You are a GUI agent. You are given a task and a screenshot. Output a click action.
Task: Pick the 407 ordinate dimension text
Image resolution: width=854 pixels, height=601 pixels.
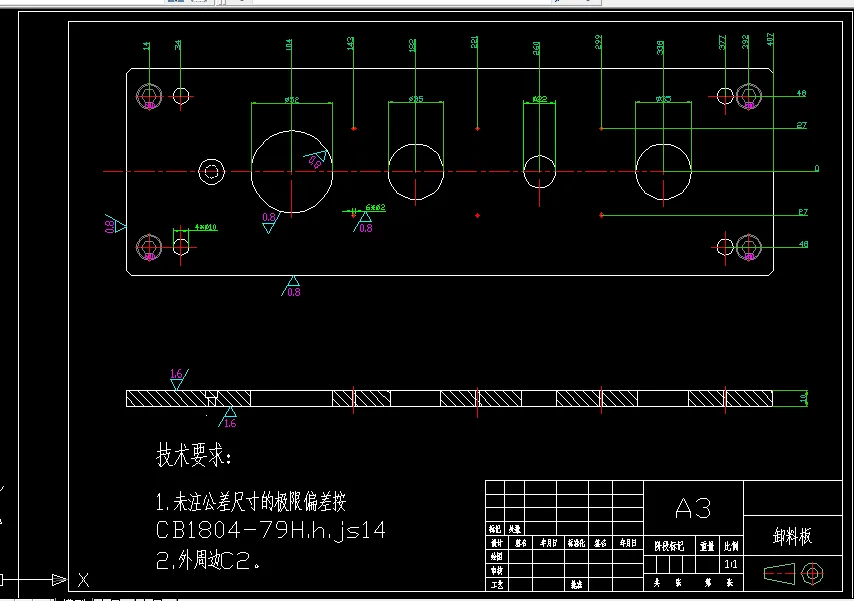coord(770,39)
